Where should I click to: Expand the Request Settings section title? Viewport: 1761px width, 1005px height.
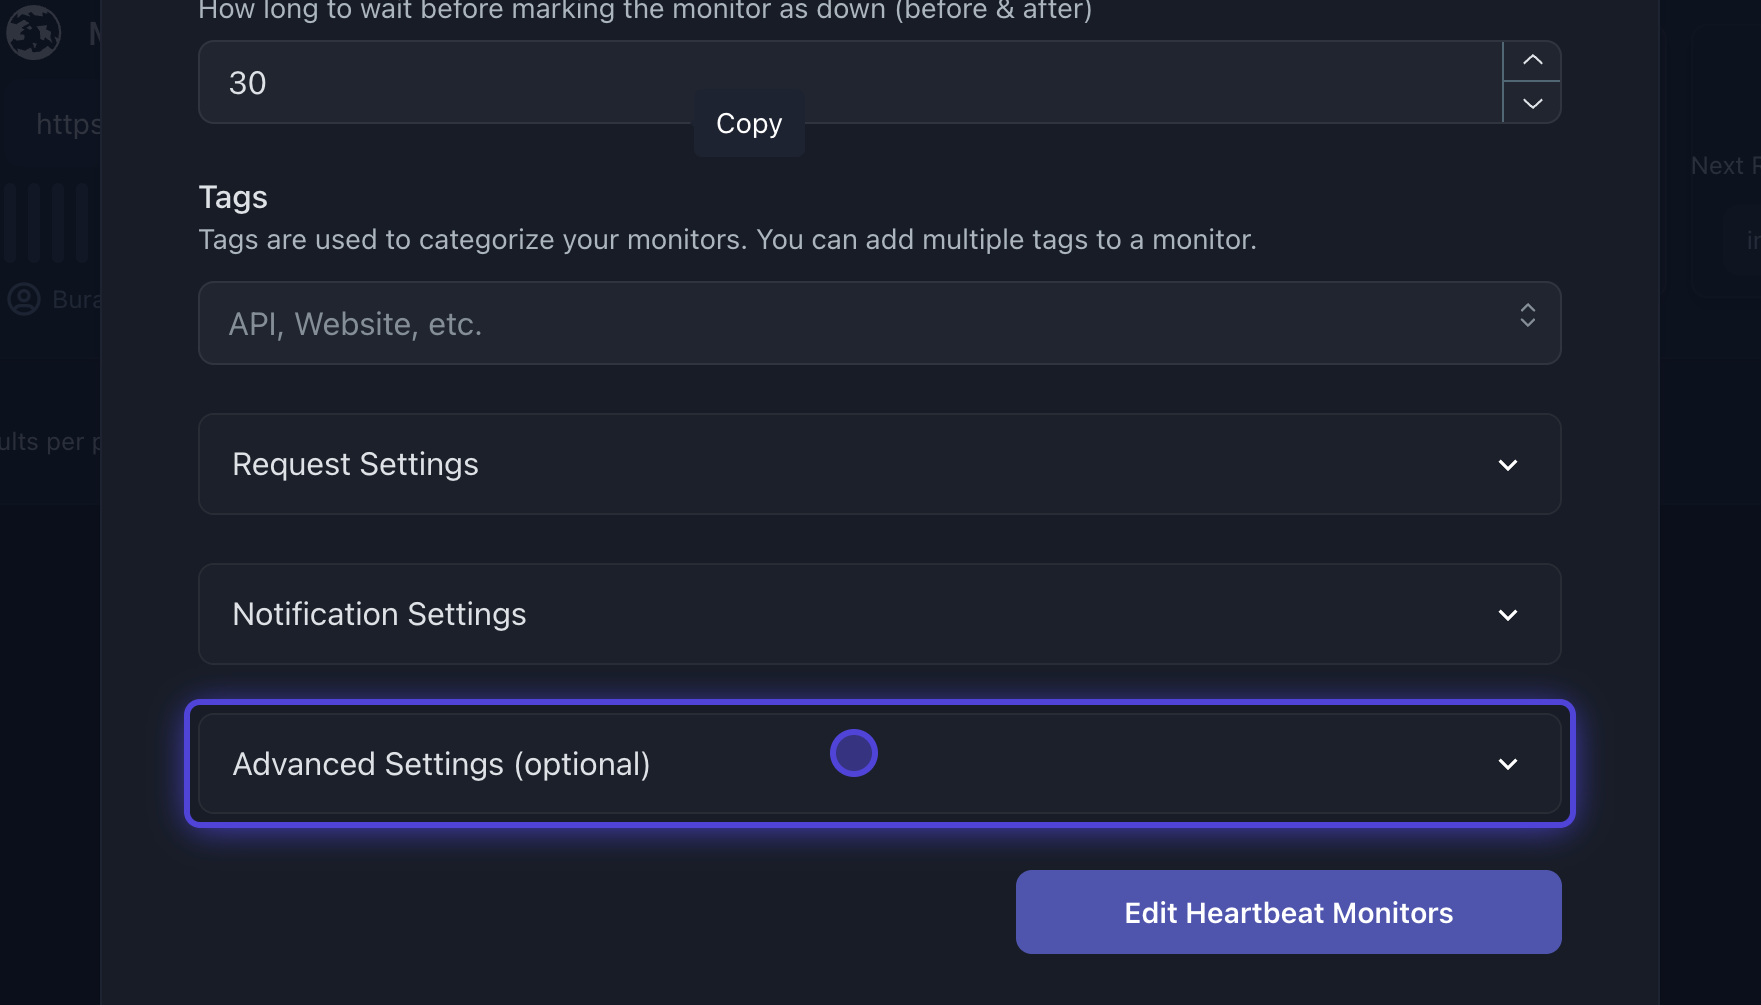[x=355, y=464]
